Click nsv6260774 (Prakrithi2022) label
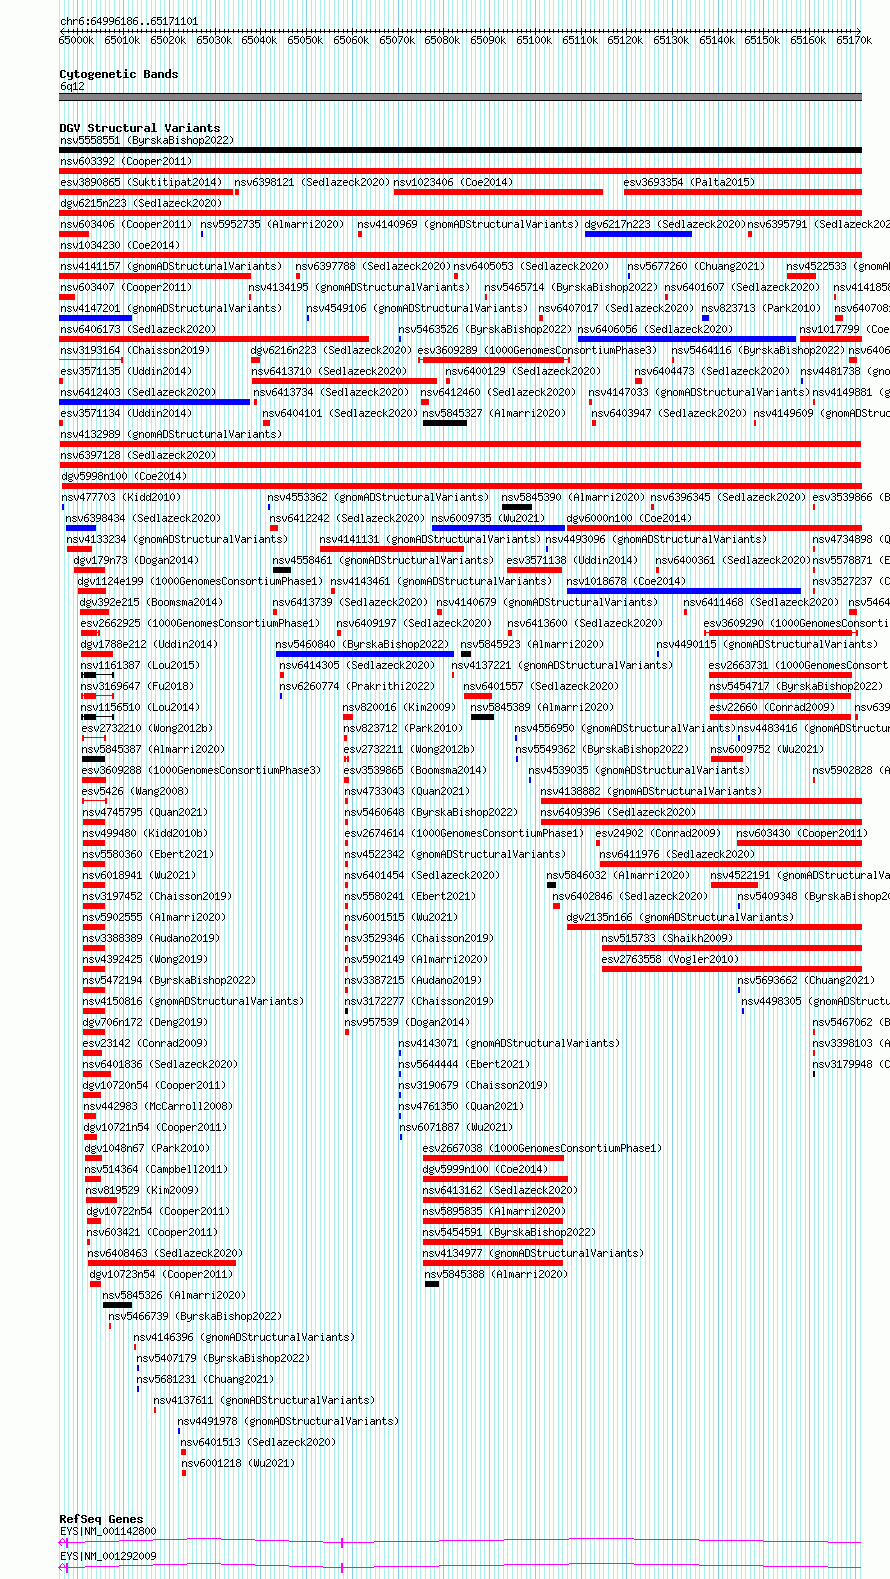 pyautogui.click(x=357, y=686)
